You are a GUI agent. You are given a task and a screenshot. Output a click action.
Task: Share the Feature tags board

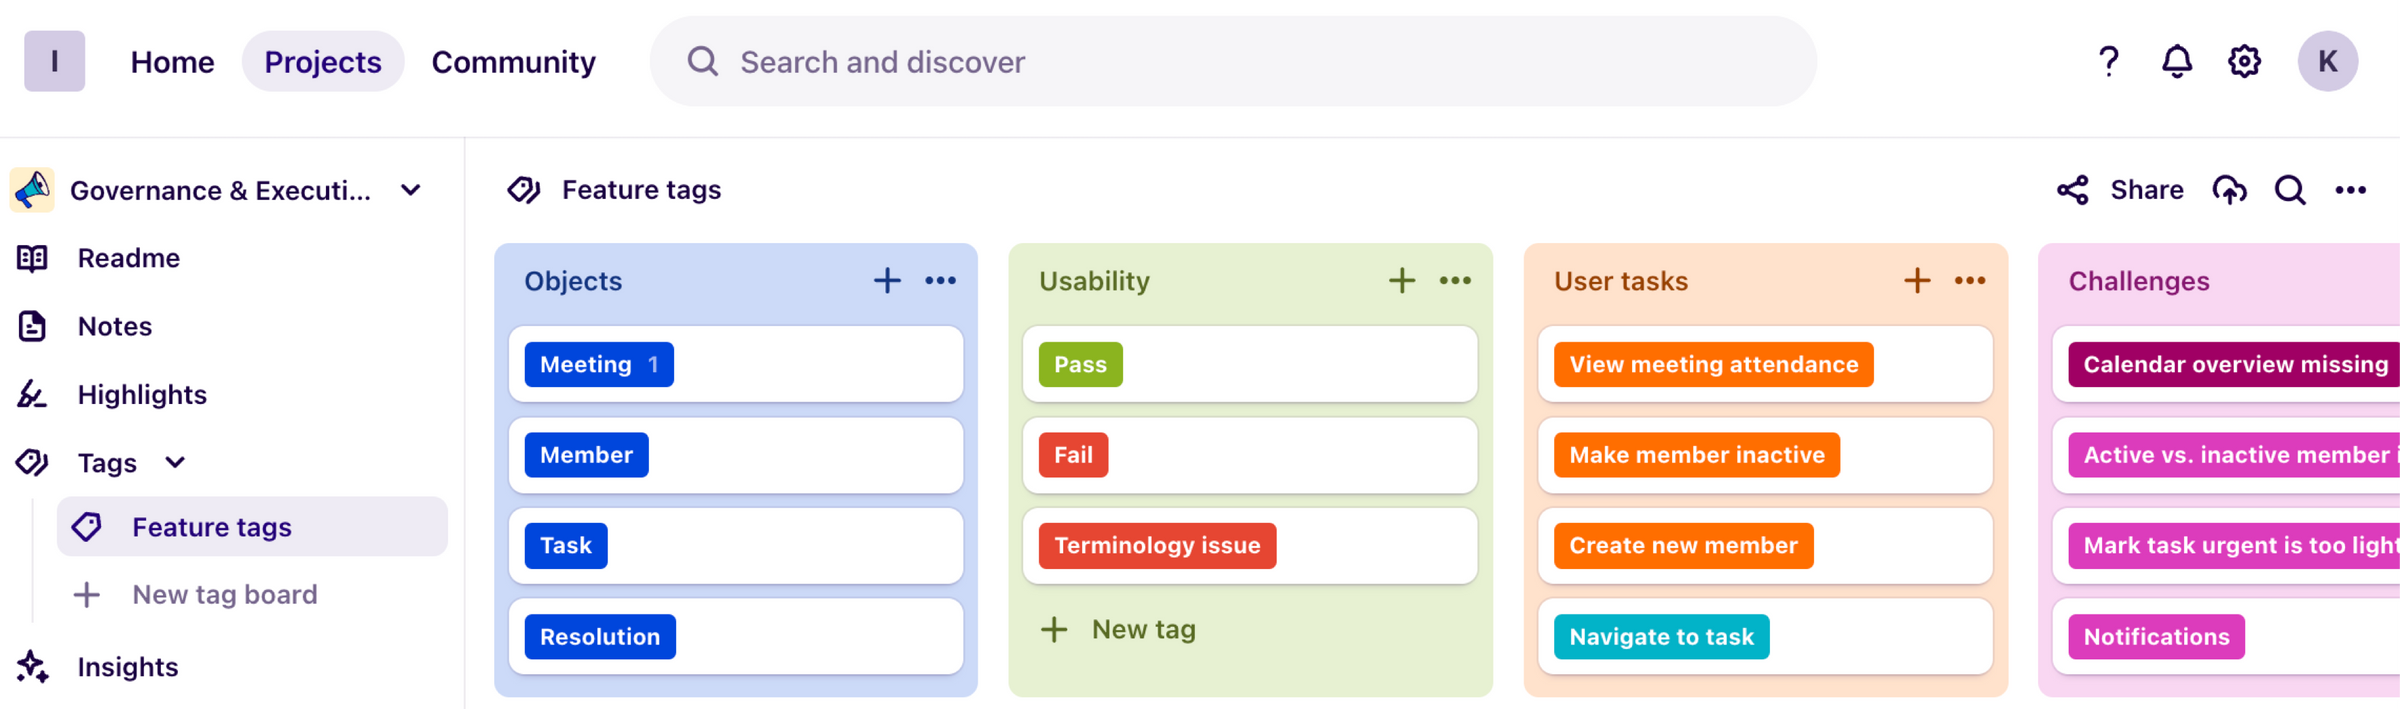click(x=2121, y=190)
